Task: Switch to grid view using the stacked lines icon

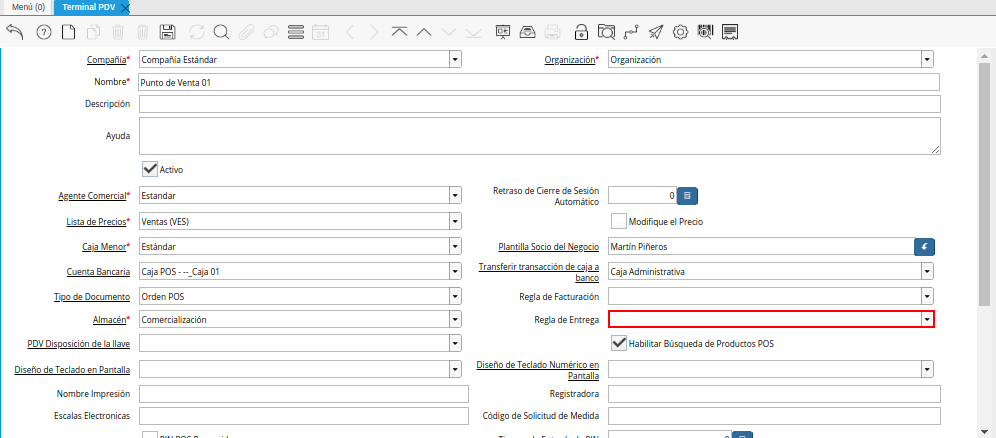Action: (295, 32)
